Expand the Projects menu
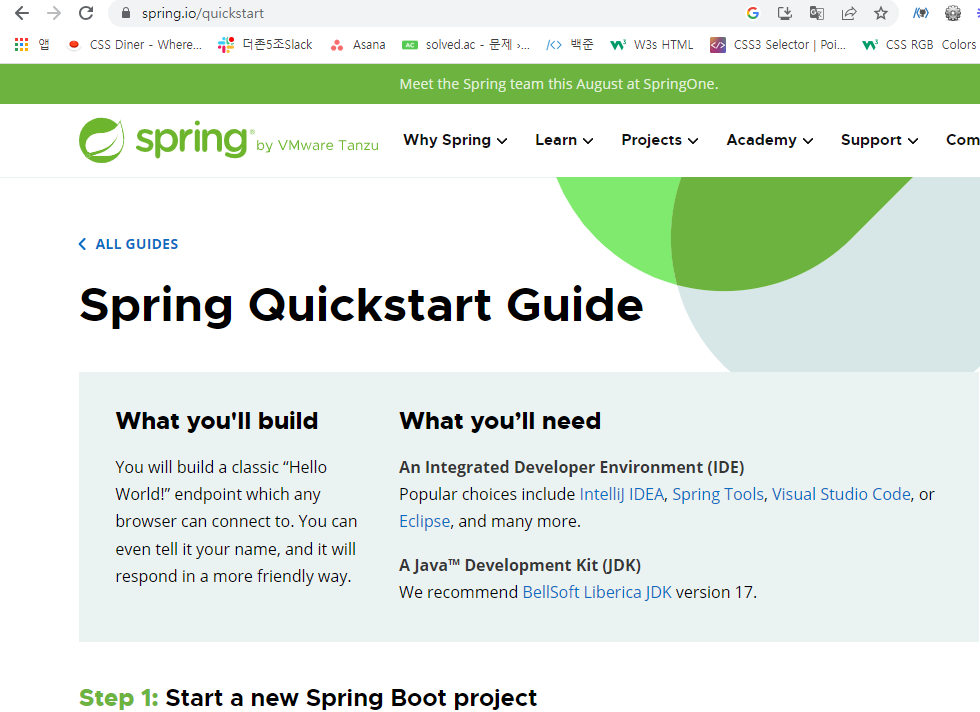Screen dimensions: 980x712 [659, 140]
